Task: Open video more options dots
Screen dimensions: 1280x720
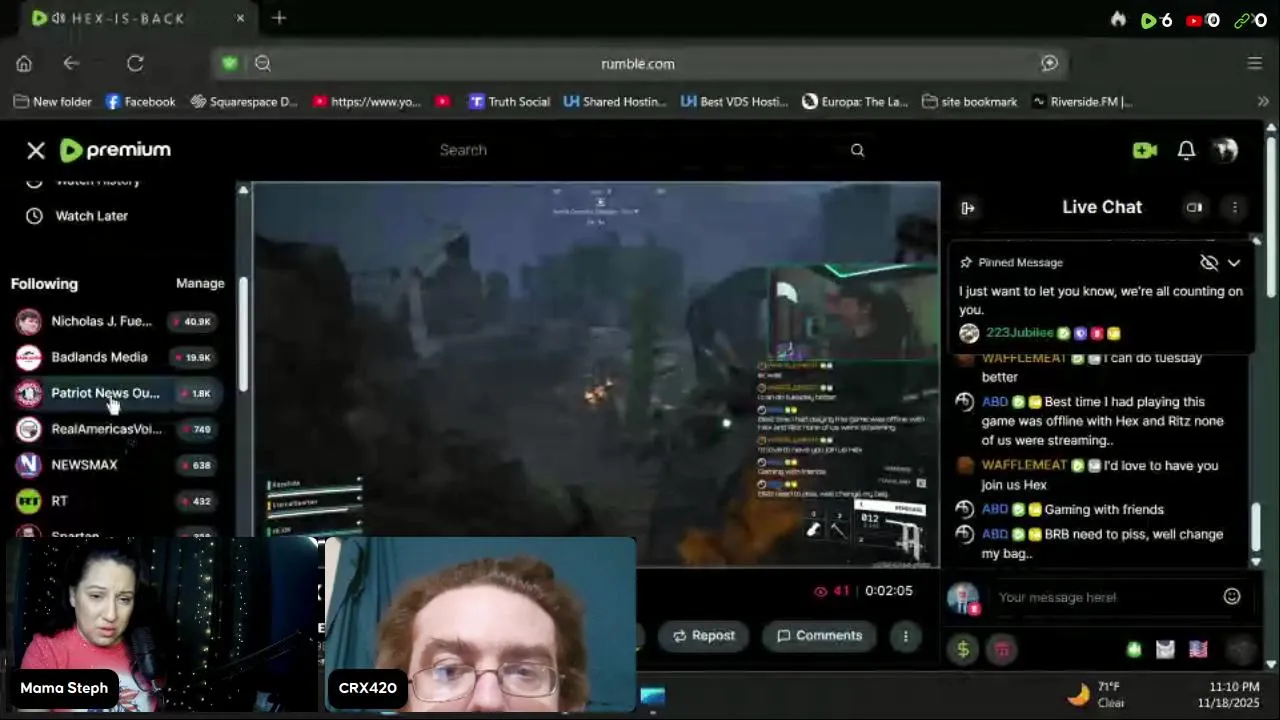Action: (905, 636)
